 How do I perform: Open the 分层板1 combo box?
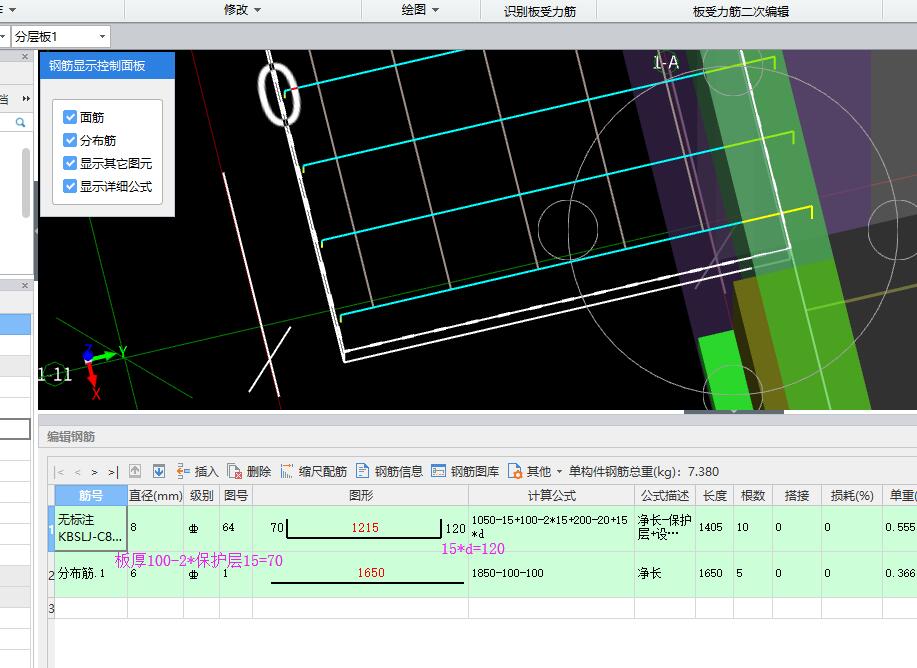(x=60, y=36)
